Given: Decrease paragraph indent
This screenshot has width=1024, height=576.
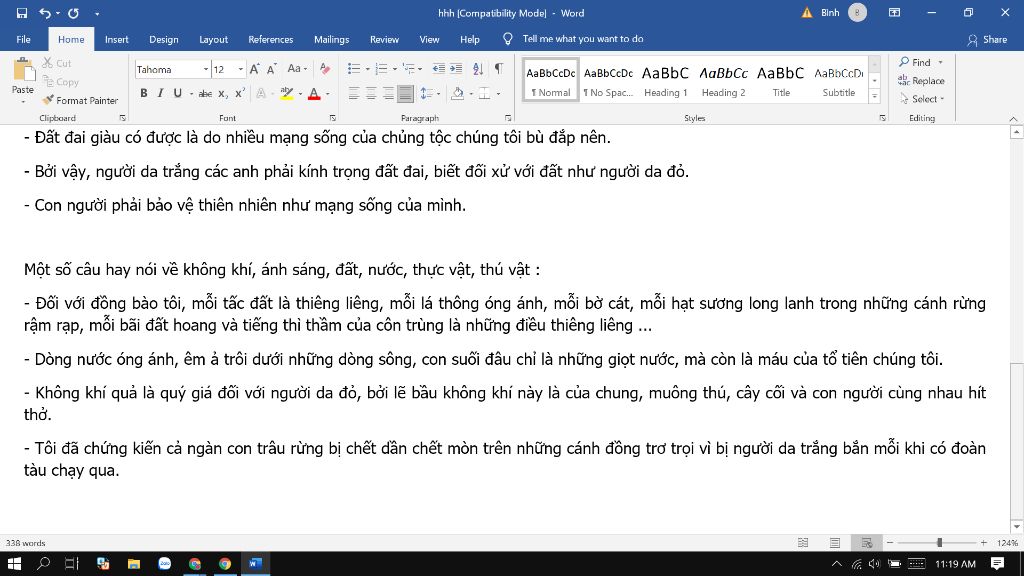Looking at the screenshot, I should 438,69.
